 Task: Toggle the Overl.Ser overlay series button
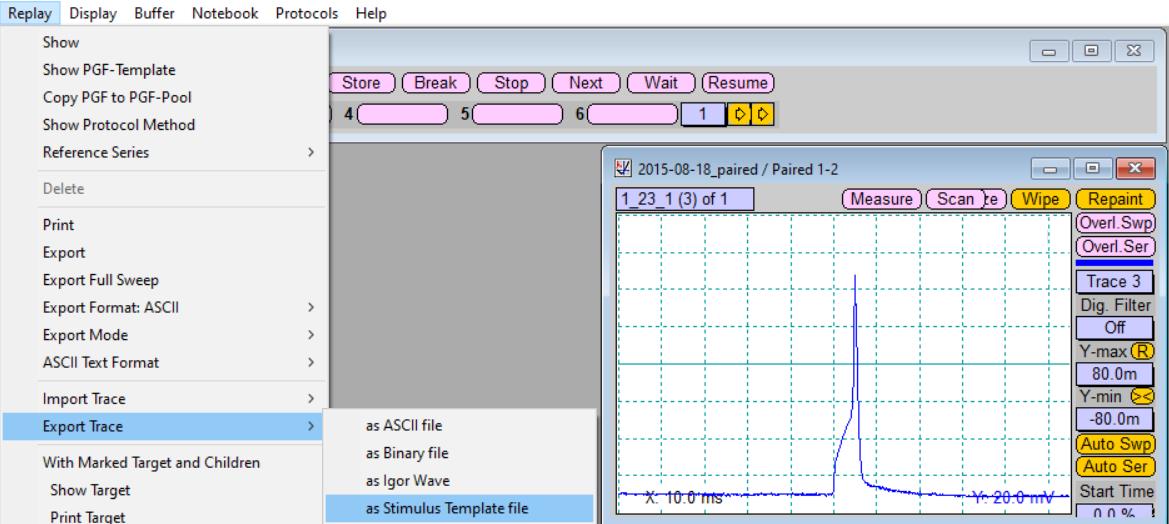(1115, 246)
